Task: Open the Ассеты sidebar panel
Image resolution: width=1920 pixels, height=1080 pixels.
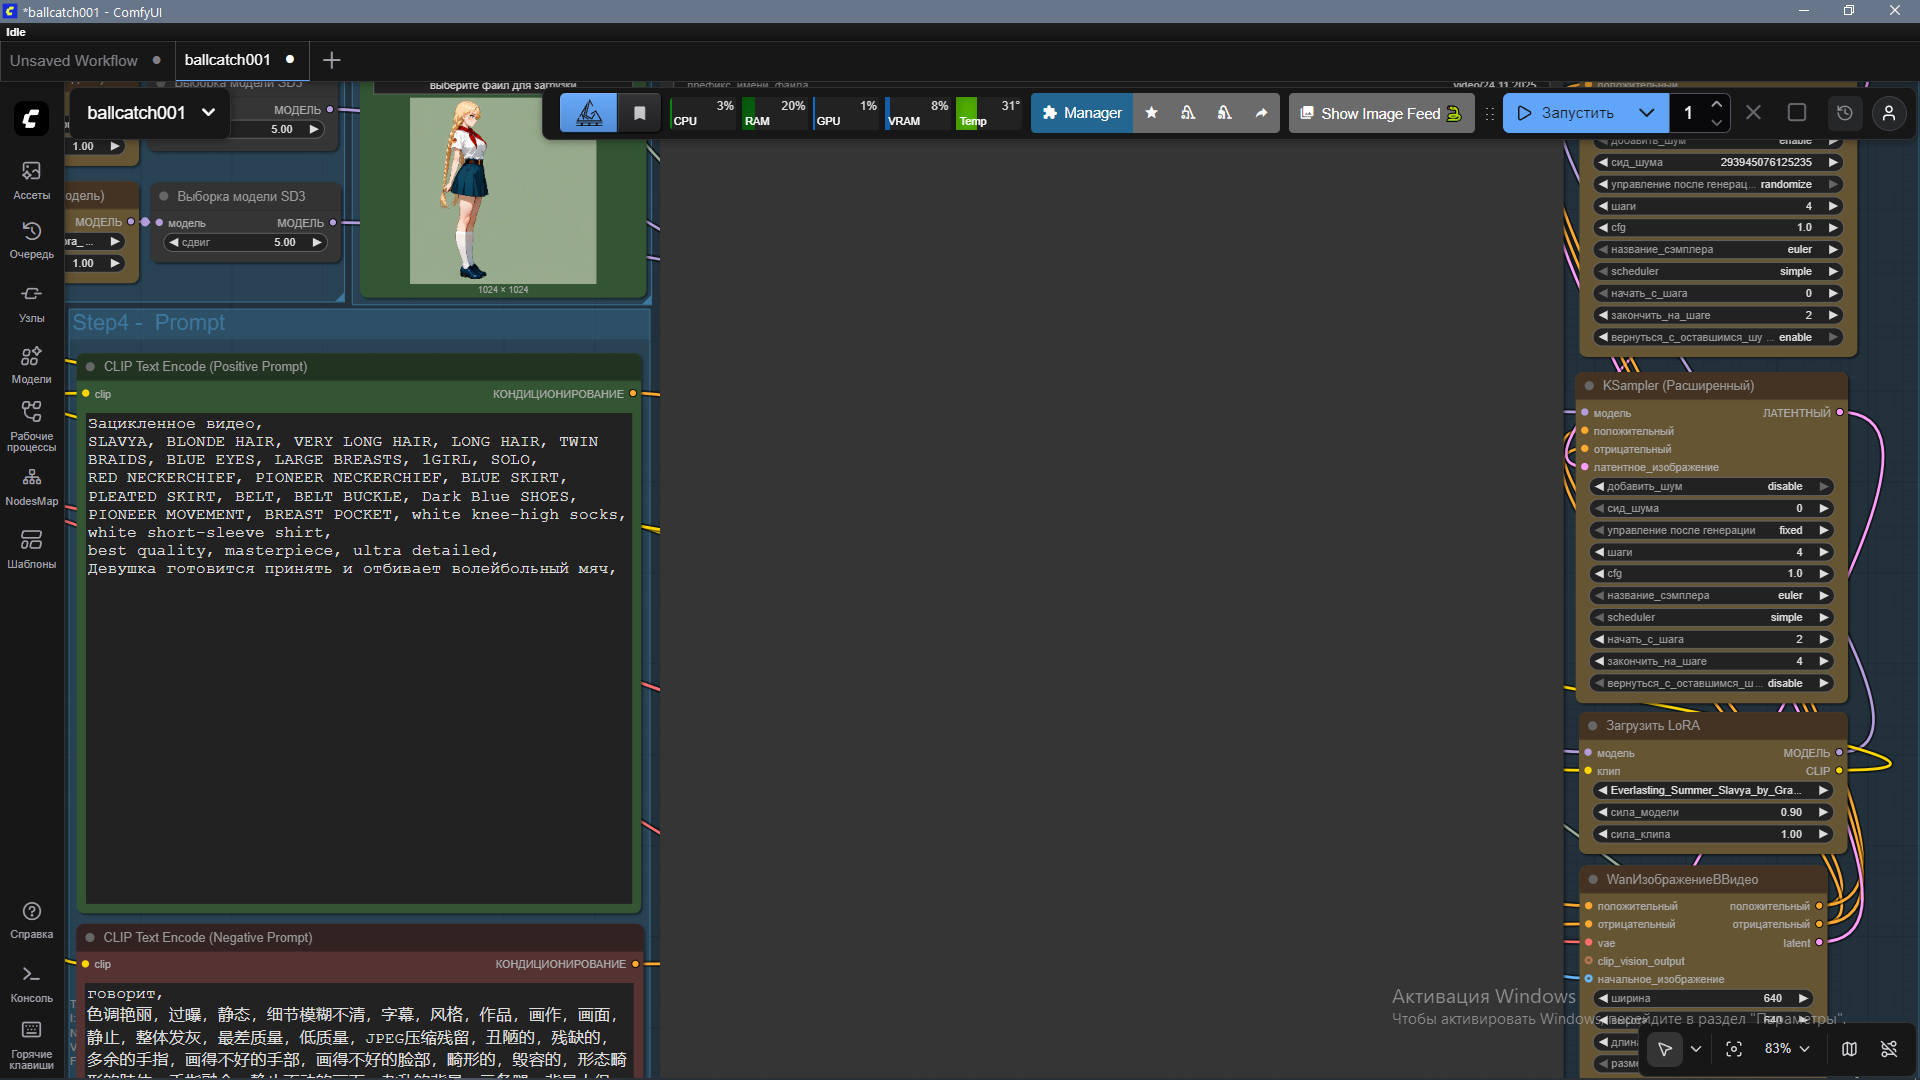Action: click(x=31, y=179)
